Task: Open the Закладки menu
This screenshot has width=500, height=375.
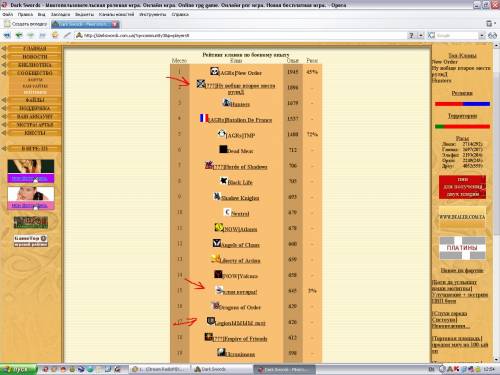Action: (60, 14)
